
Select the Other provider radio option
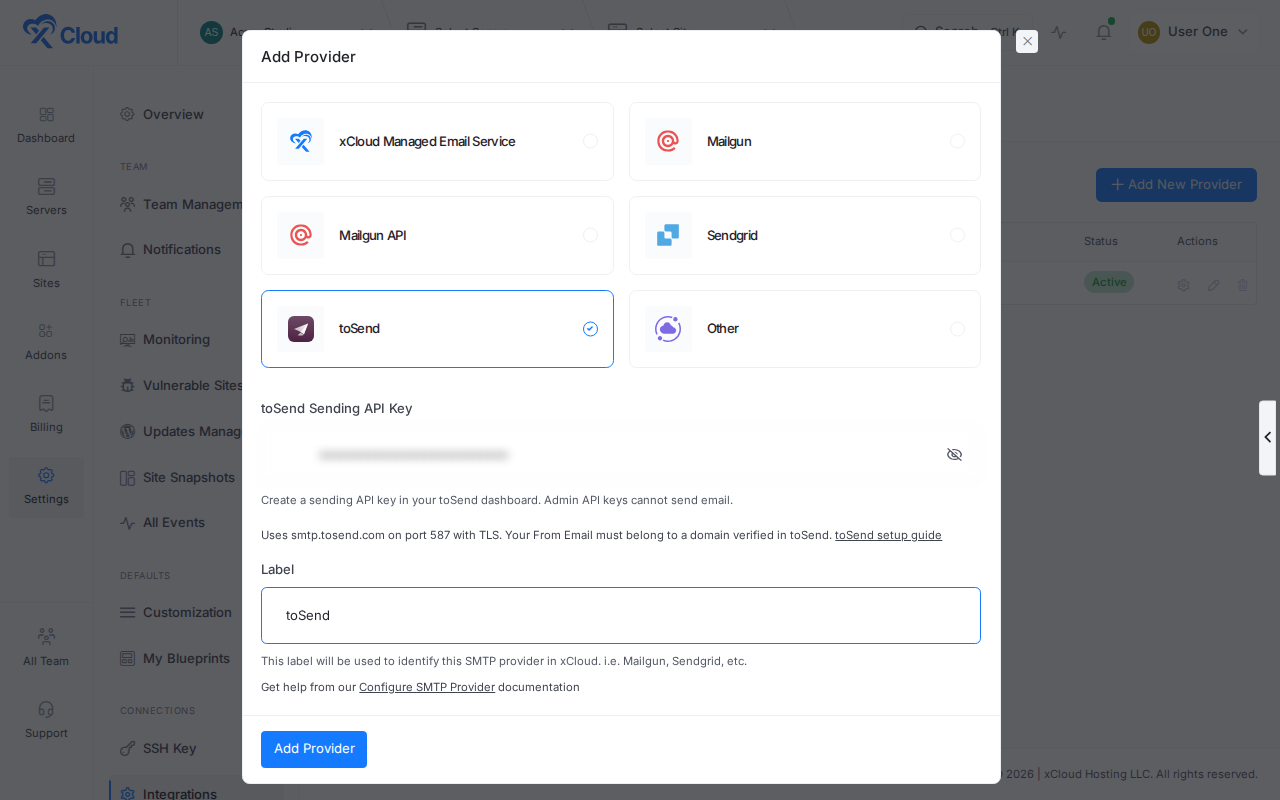(957, 329)
